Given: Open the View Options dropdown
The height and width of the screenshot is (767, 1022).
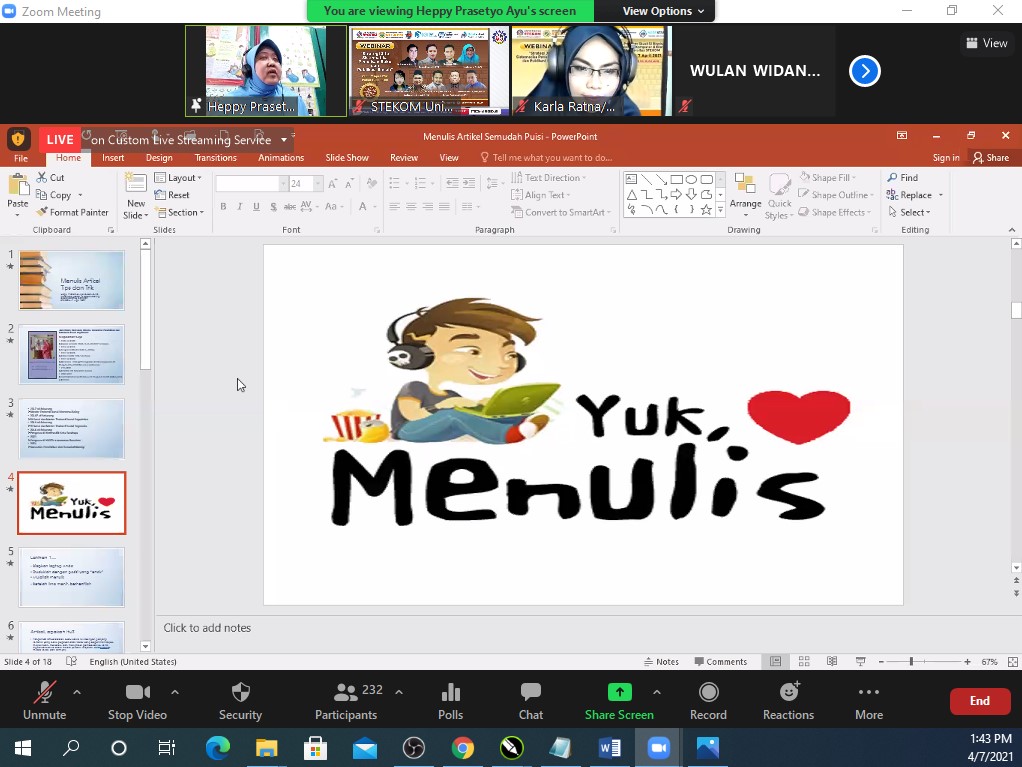Looking at the screenshot, I should [663, 11].
